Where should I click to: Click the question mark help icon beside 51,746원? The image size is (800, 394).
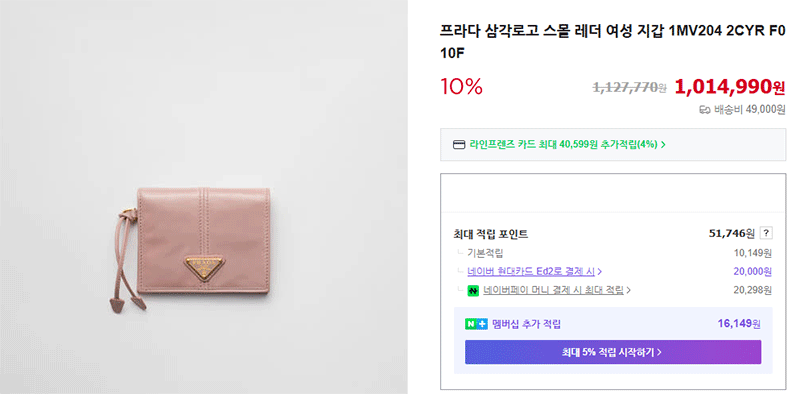766,233
